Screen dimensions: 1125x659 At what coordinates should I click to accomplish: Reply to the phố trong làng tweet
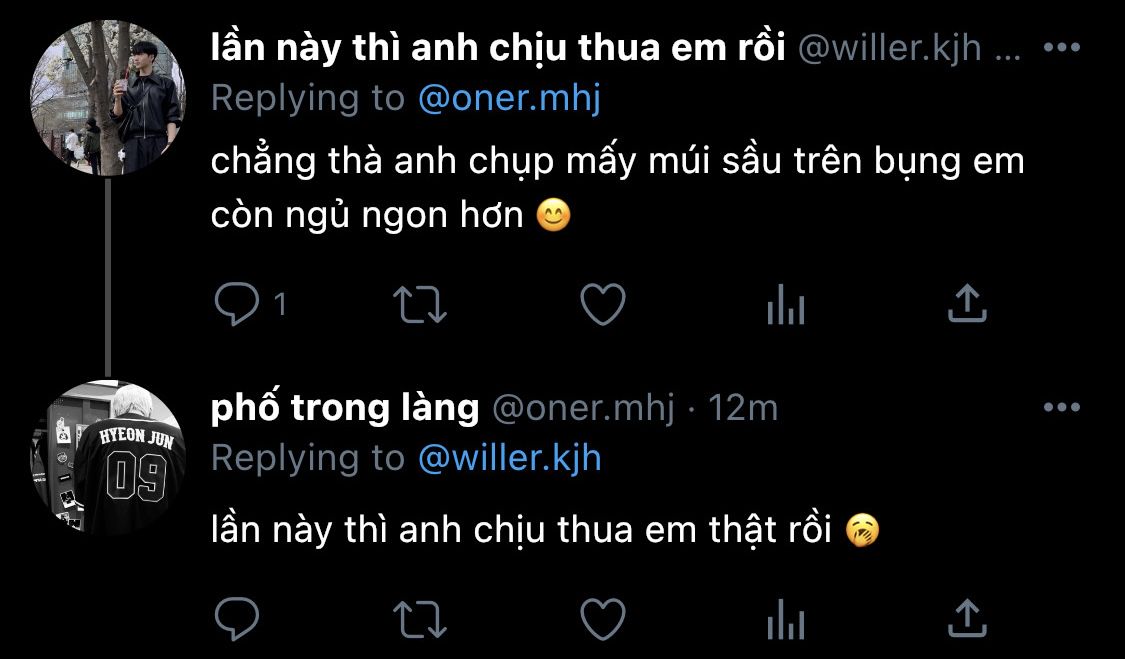point(237,619)
